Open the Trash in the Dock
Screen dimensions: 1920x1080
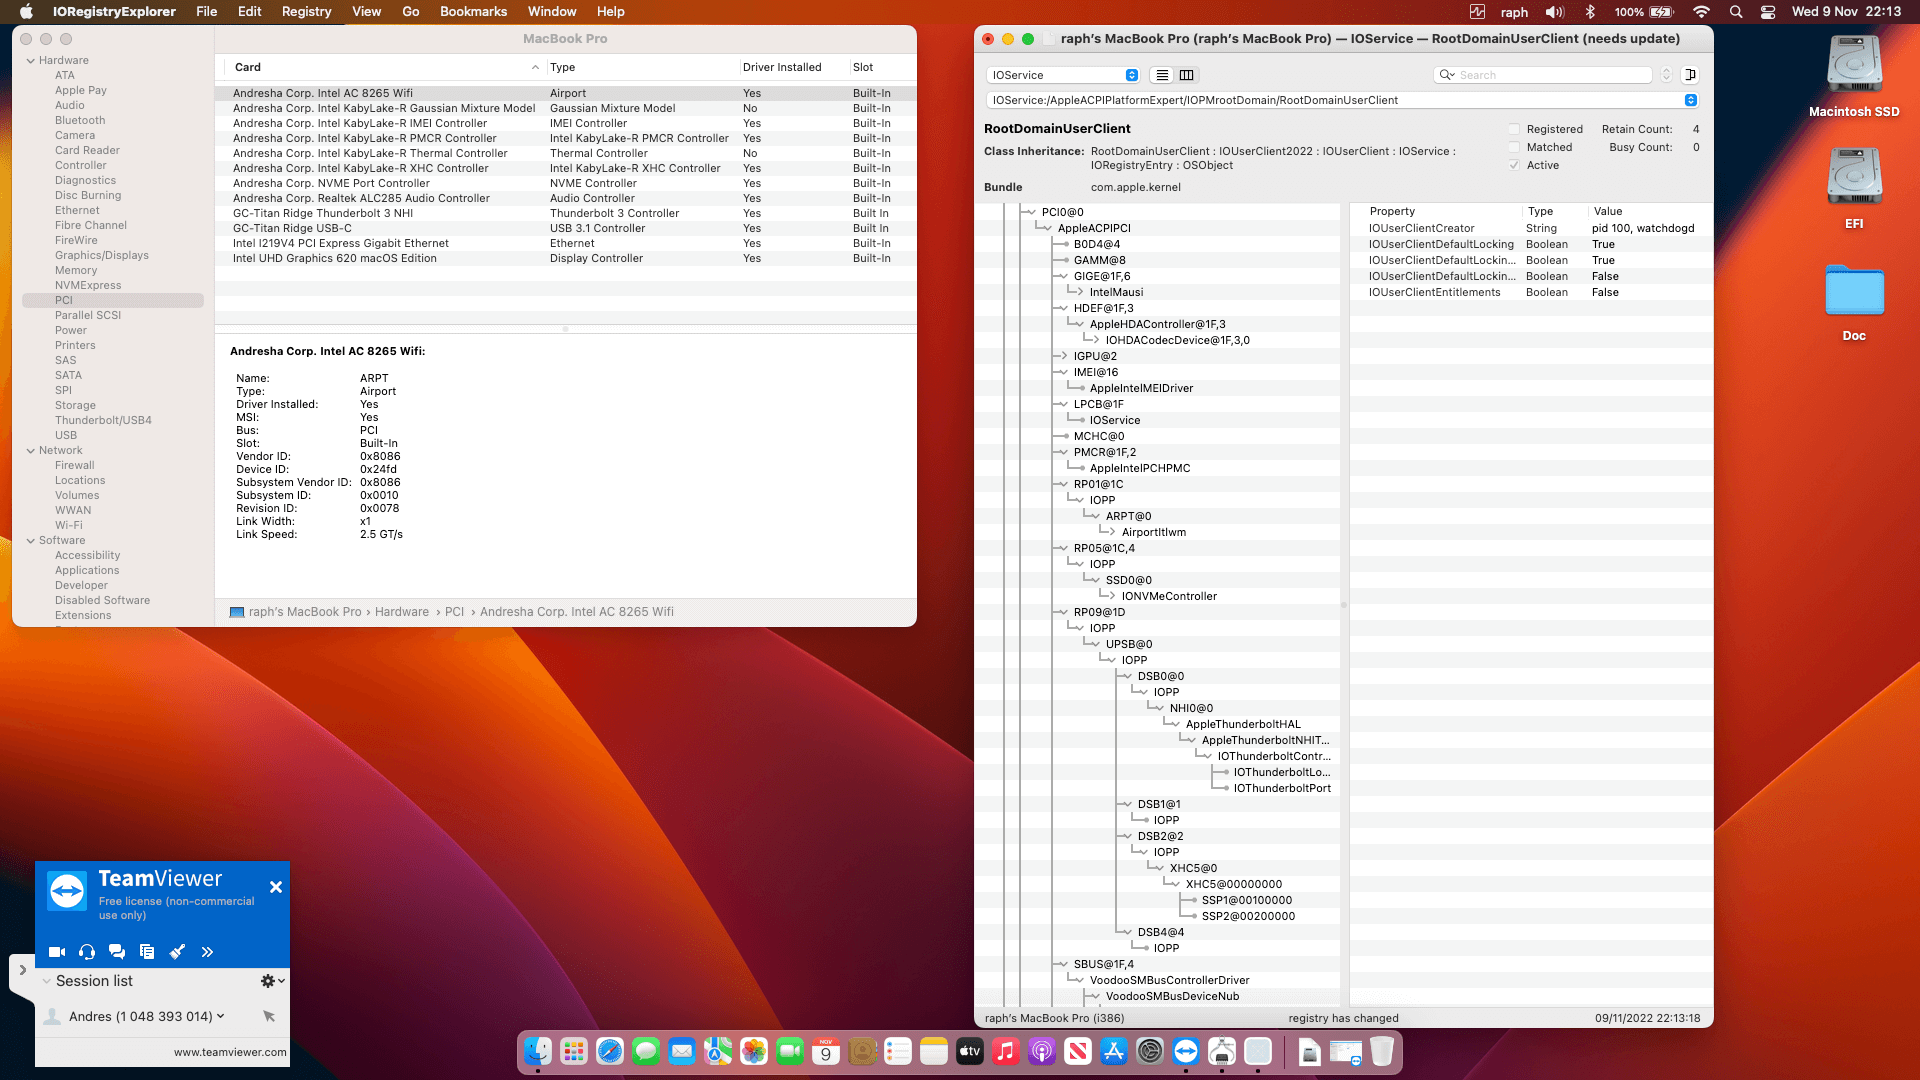[x=1382, y=1051]
